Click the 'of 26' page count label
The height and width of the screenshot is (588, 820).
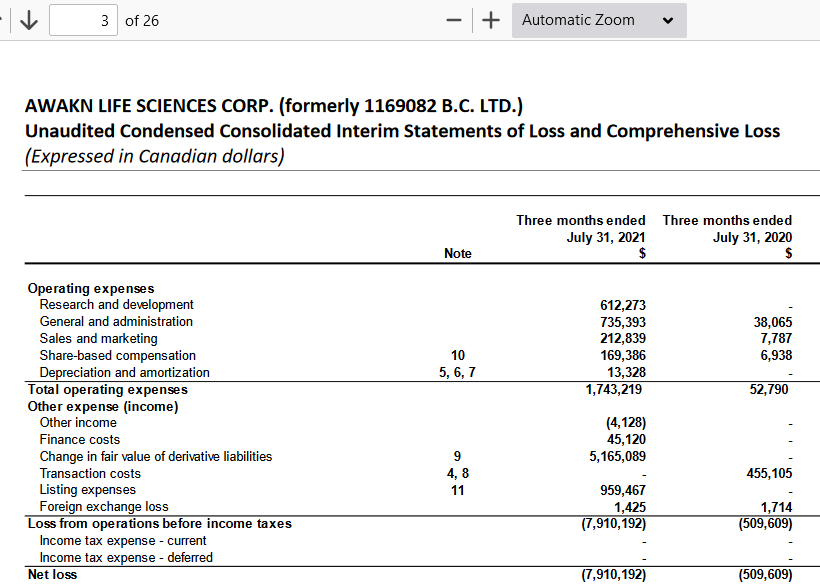142,21
